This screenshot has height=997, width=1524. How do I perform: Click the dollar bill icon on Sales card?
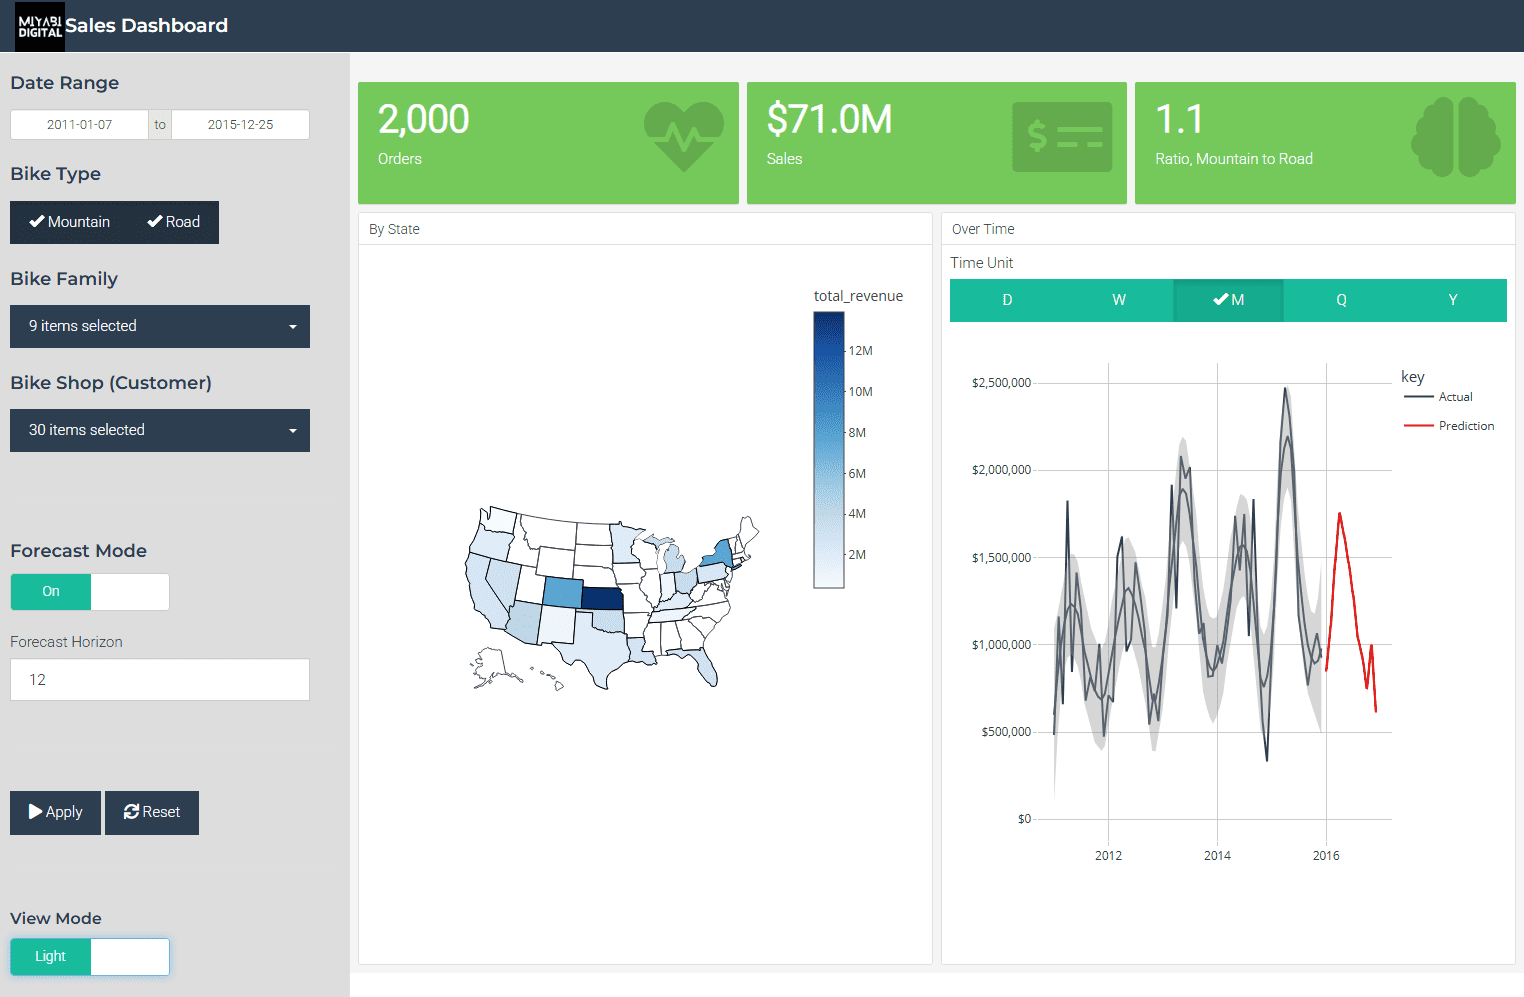tap(1061, 137)
